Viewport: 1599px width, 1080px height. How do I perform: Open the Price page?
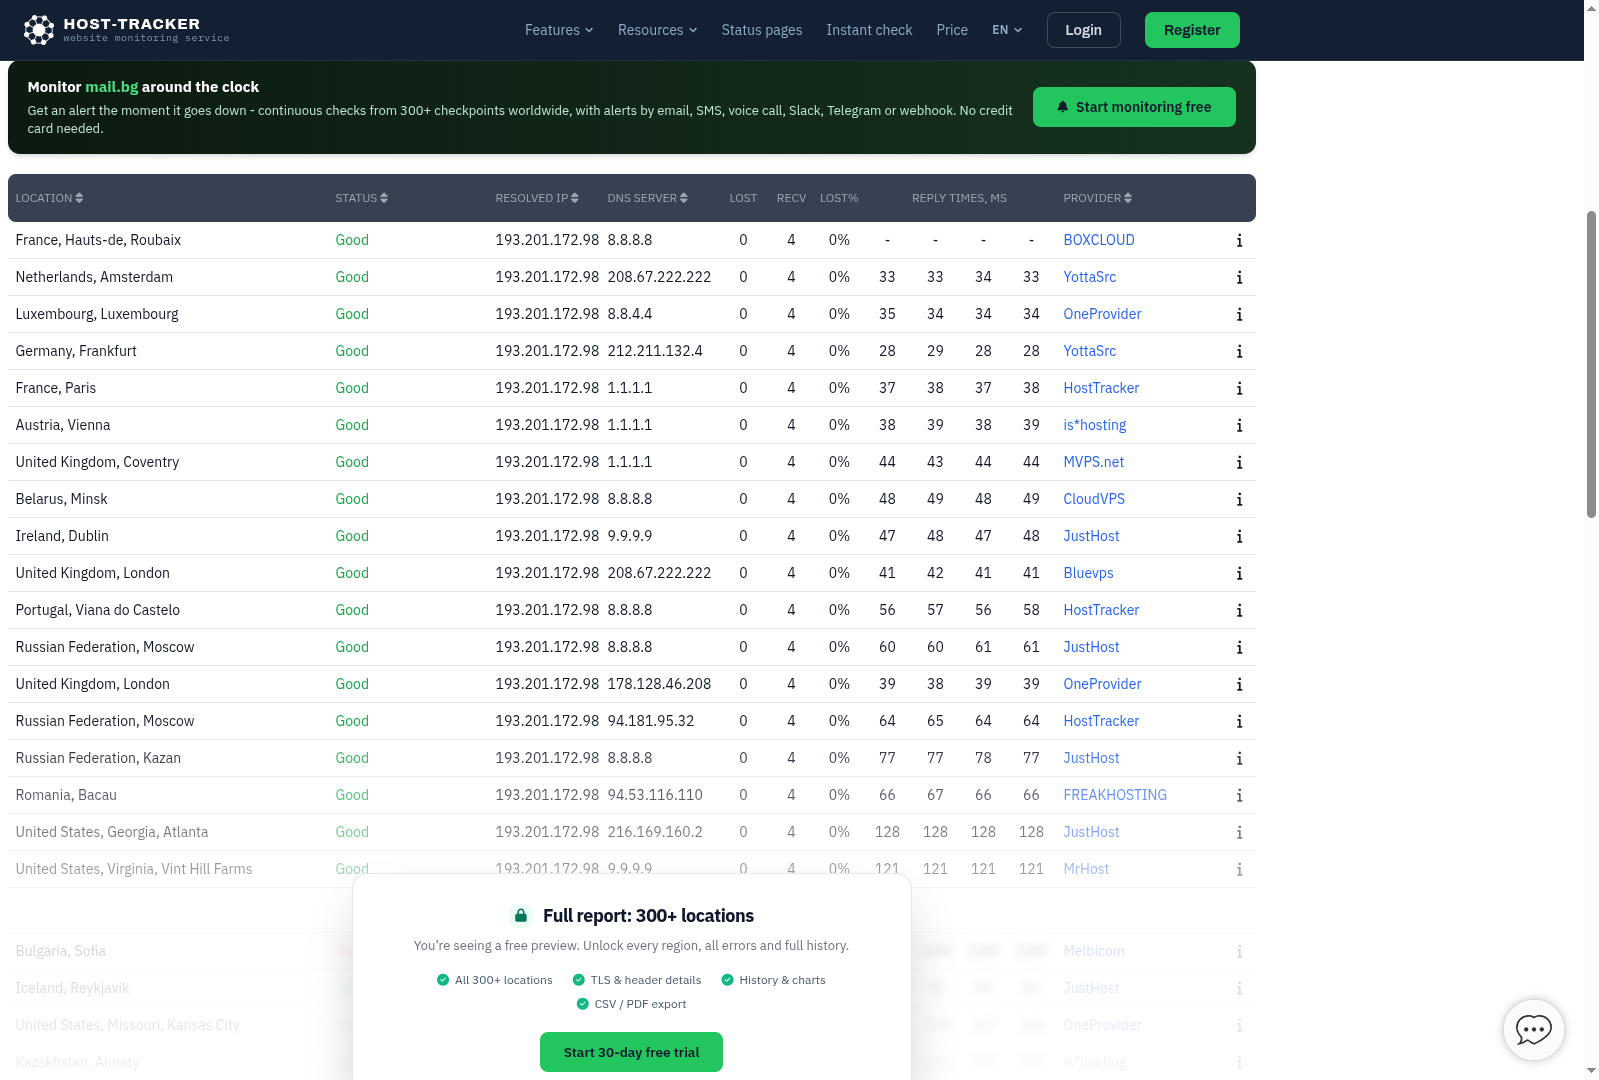tap(952, 30)
